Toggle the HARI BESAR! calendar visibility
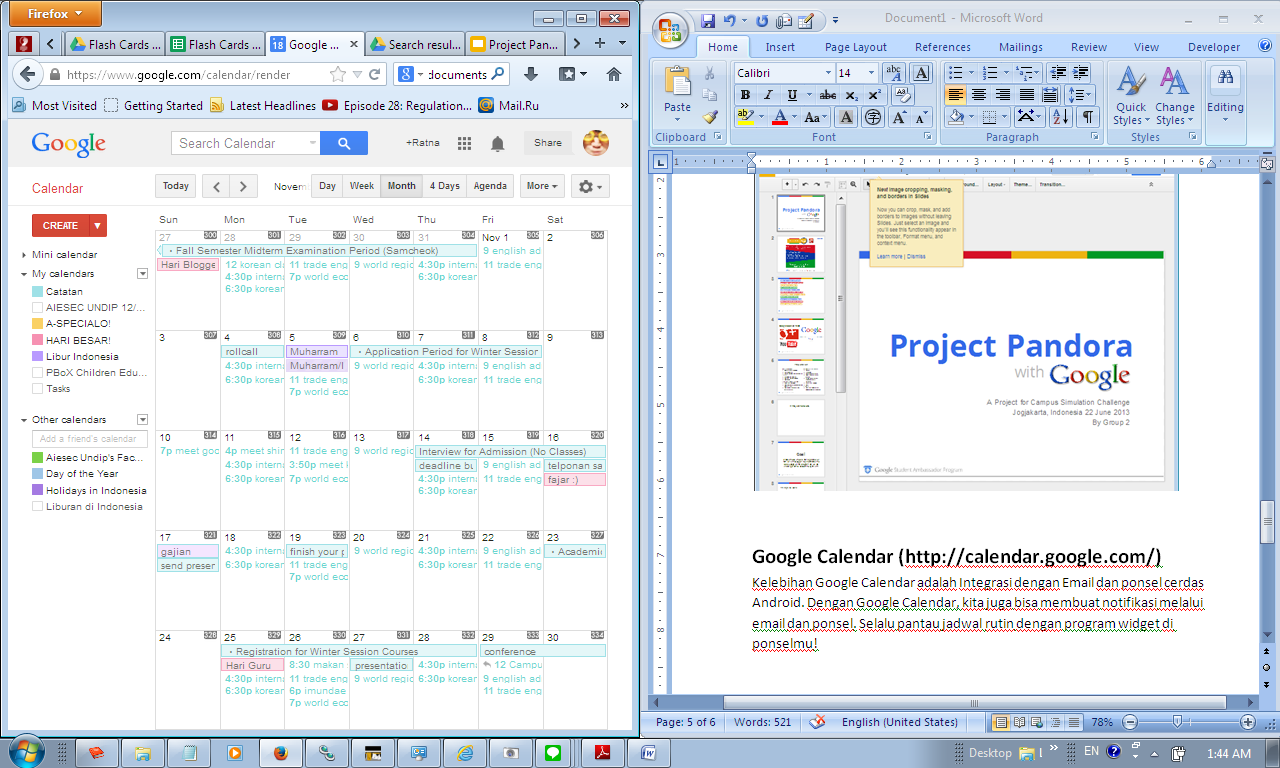Viewport: 1280px width, 768px height. click(x=38, y=340)
